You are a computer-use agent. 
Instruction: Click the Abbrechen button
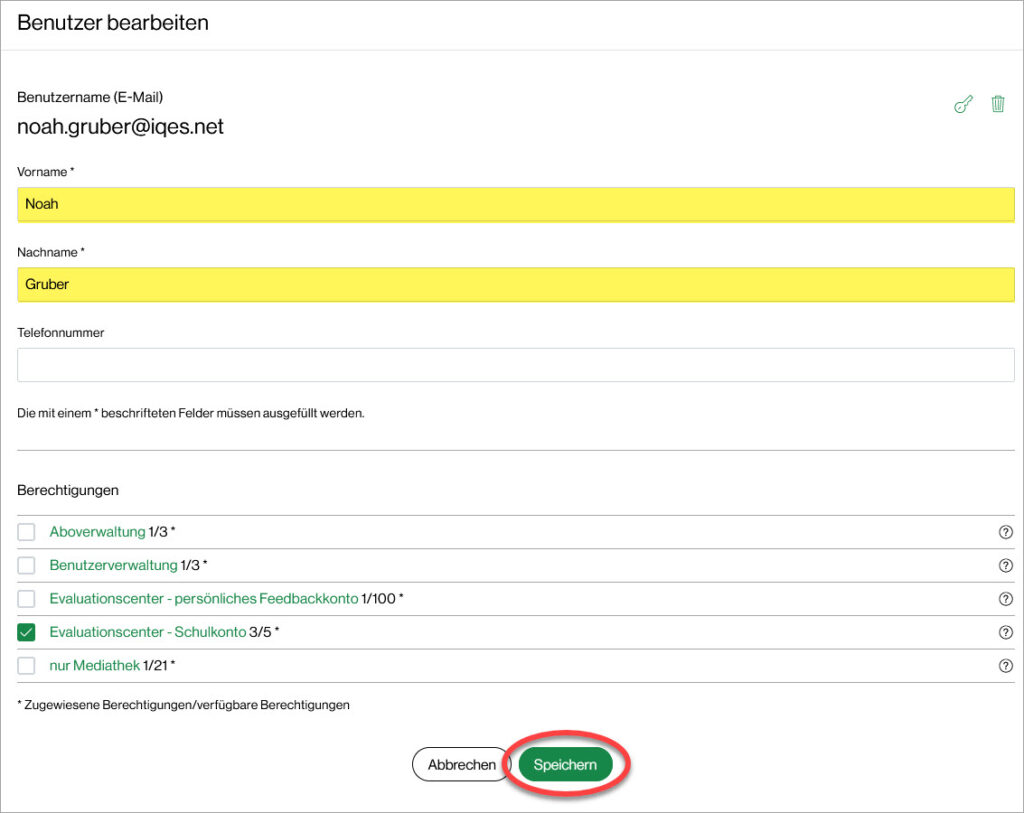click(x=461, y=765)
